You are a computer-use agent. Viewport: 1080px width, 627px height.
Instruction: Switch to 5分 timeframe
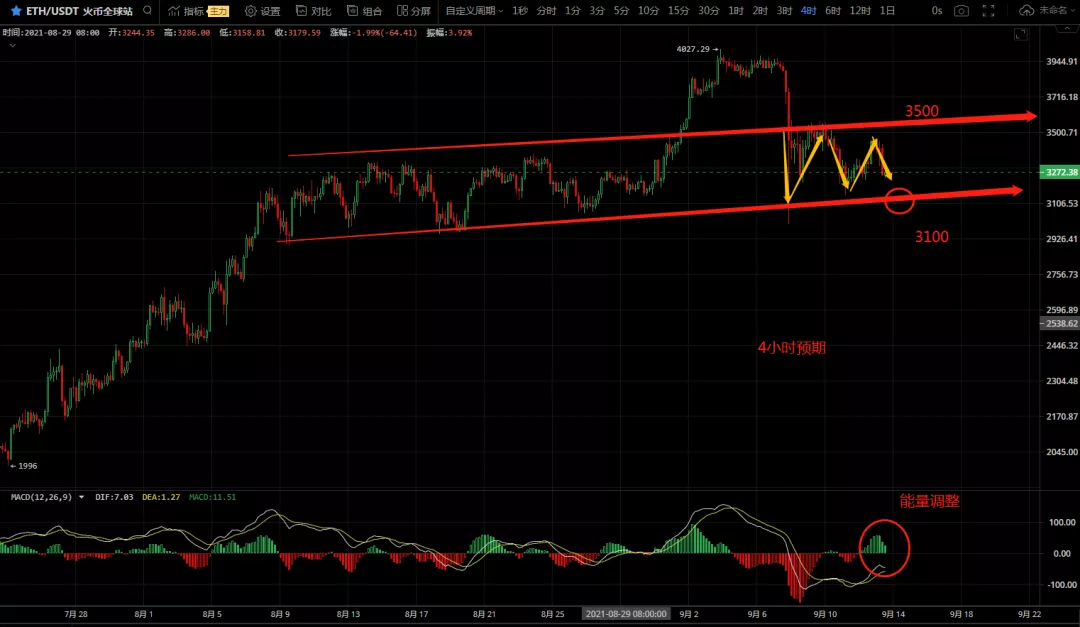tap(621, 11)
